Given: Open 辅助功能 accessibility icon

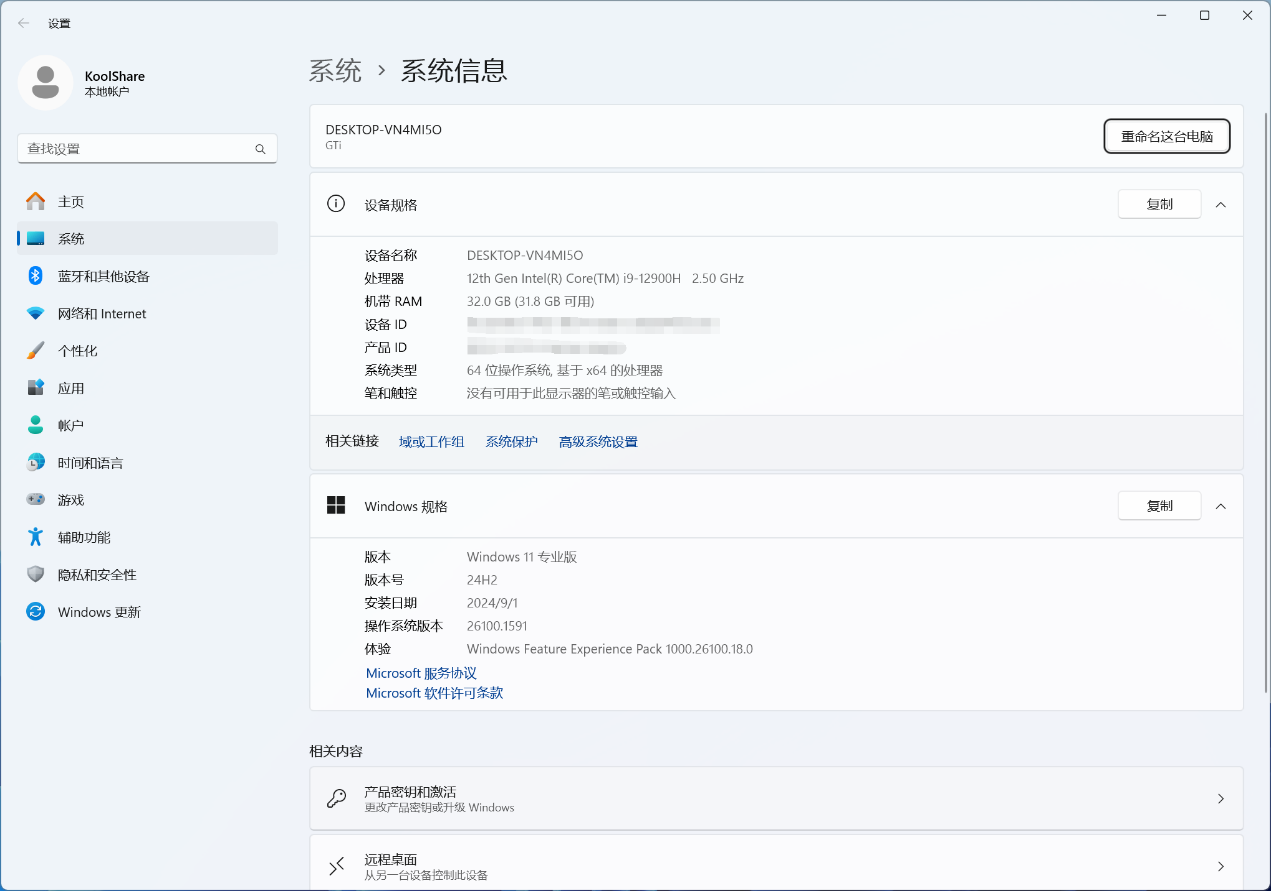Looking at the screenshot, I should (36, 537).
